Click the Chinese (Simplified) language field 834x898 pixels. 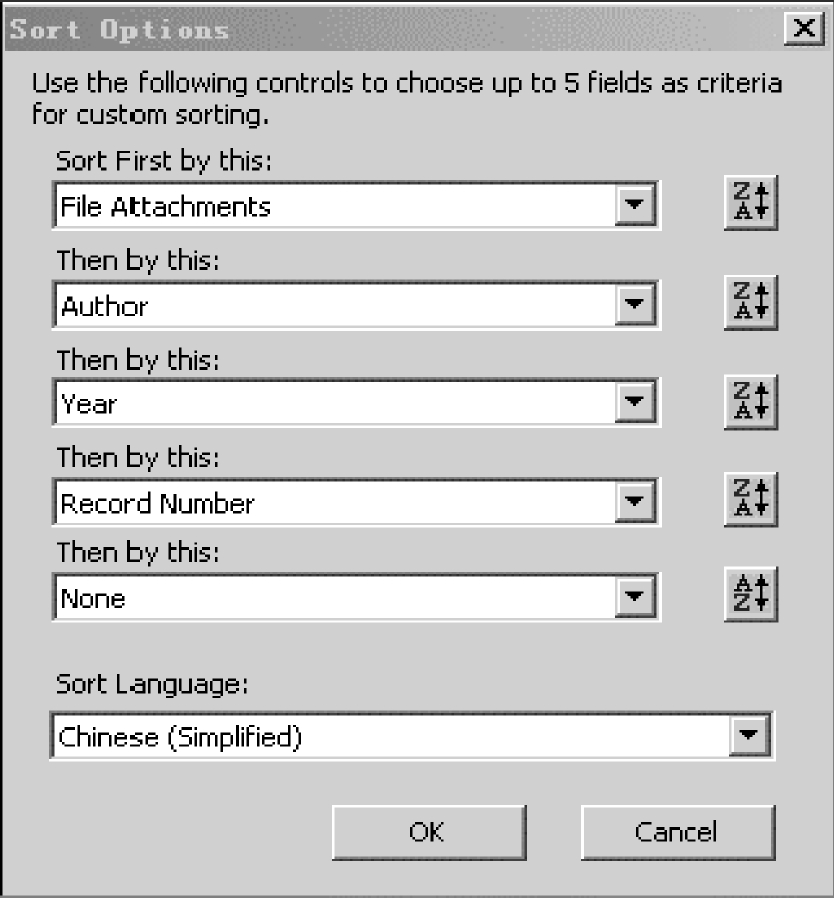pyautogui.click(x=390, y=737)
